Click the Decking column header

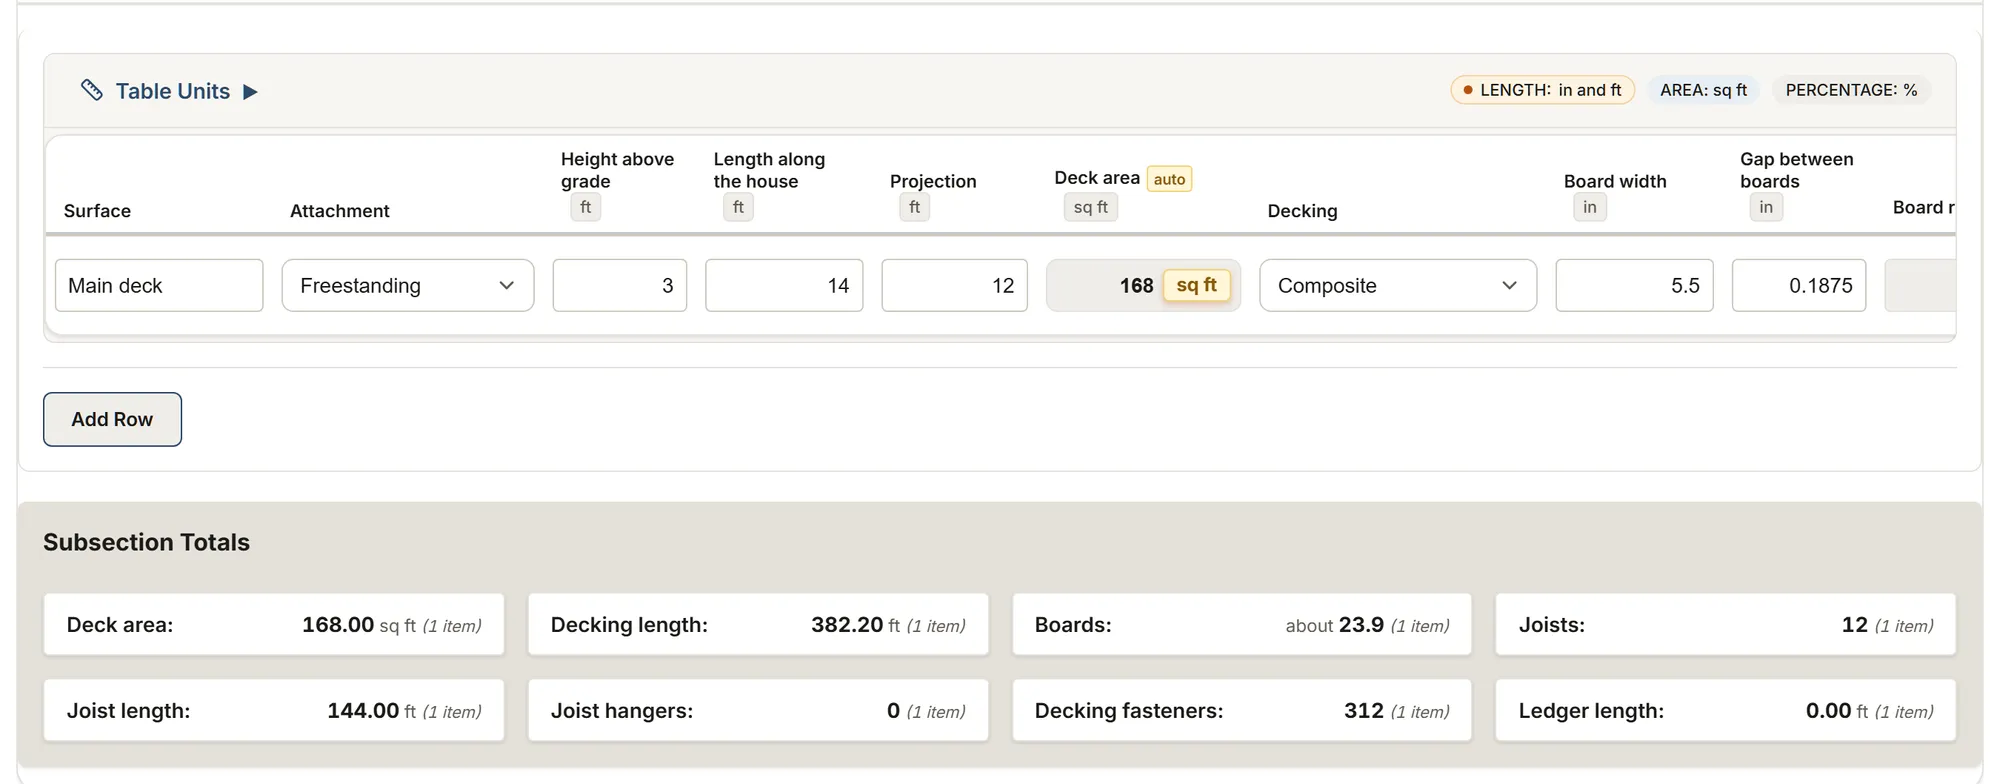1302,211
